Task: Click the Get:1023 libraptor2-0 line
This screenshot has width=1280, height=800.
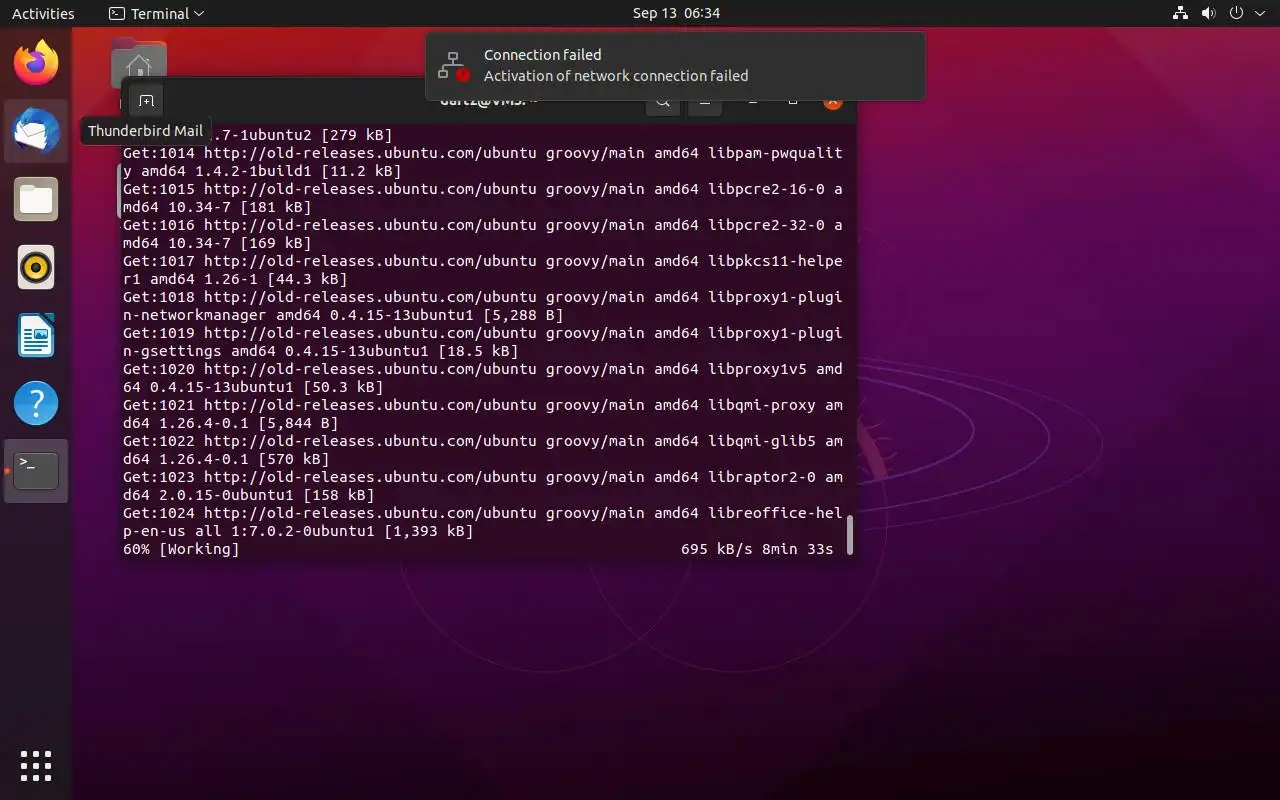Action: (x=483, y=486)
